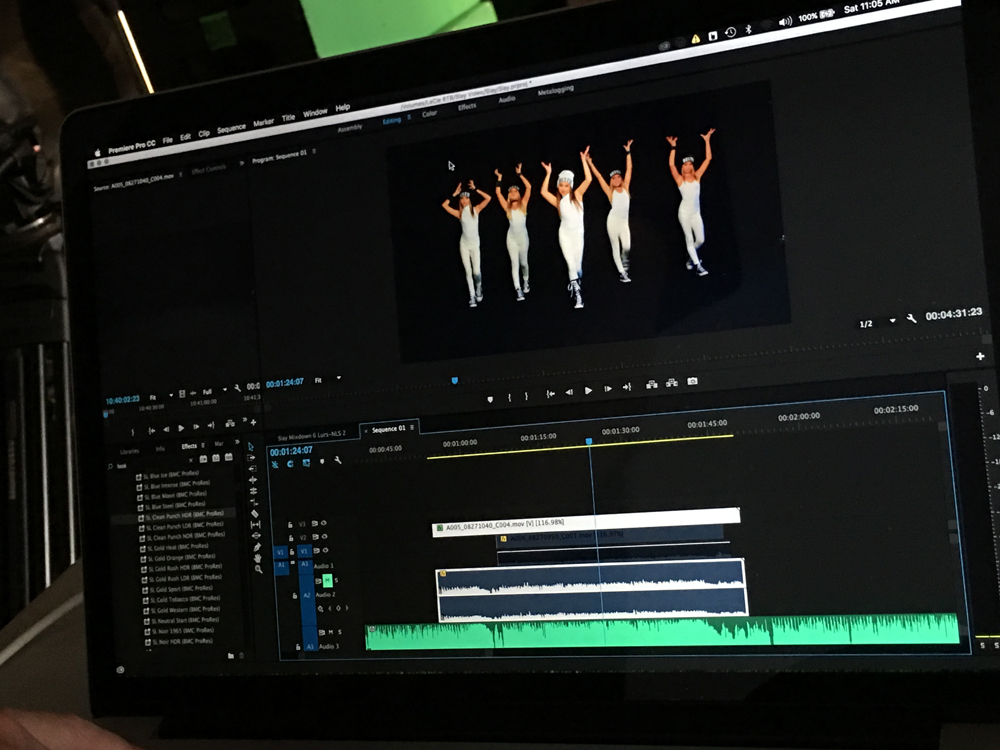Viewport: 1000px width, 750px height.
Task: Toggle lock on the V3 track
Action: [x=290, y=525]
